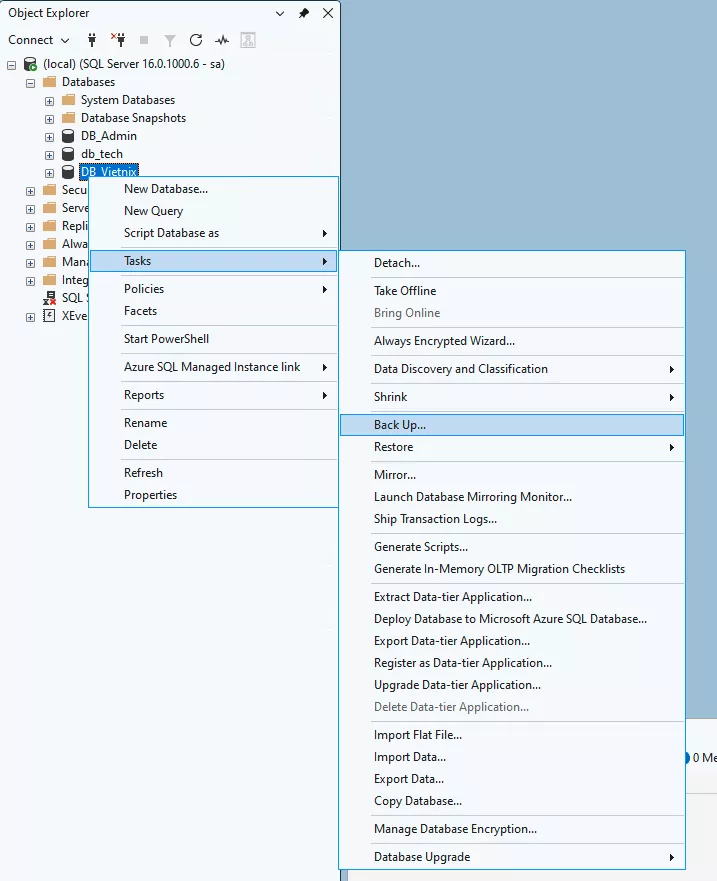Choose Import Data...
Viewport: 717px width, 881px height.
[x=512, y=757]
